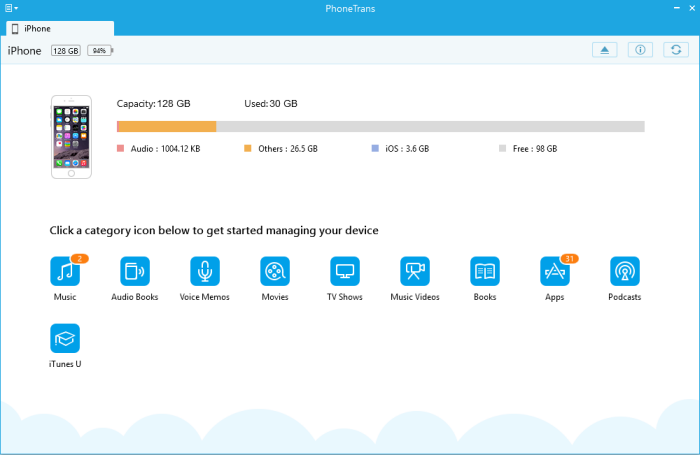Click the 'Audio : 1004.12 KB' text
The image size is (700, 455).
tap(165, 149)
